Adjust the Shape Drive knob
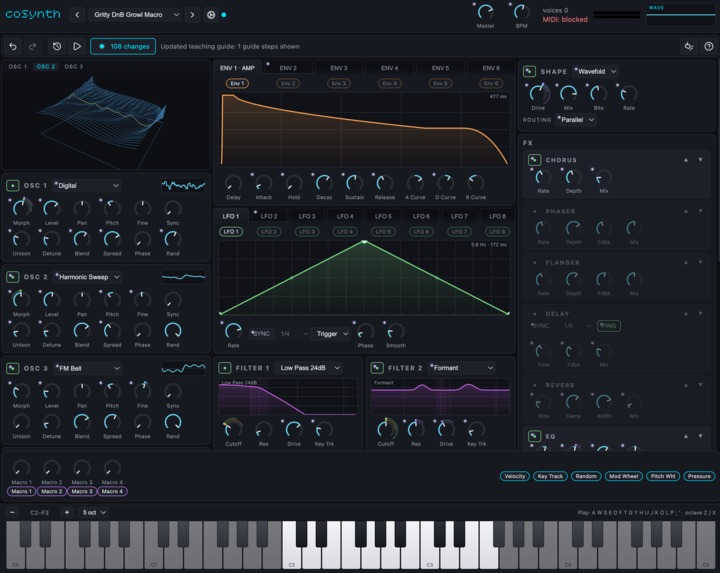Screen dimensions: 720x573 pyautogui.click(x=538, y=93)
